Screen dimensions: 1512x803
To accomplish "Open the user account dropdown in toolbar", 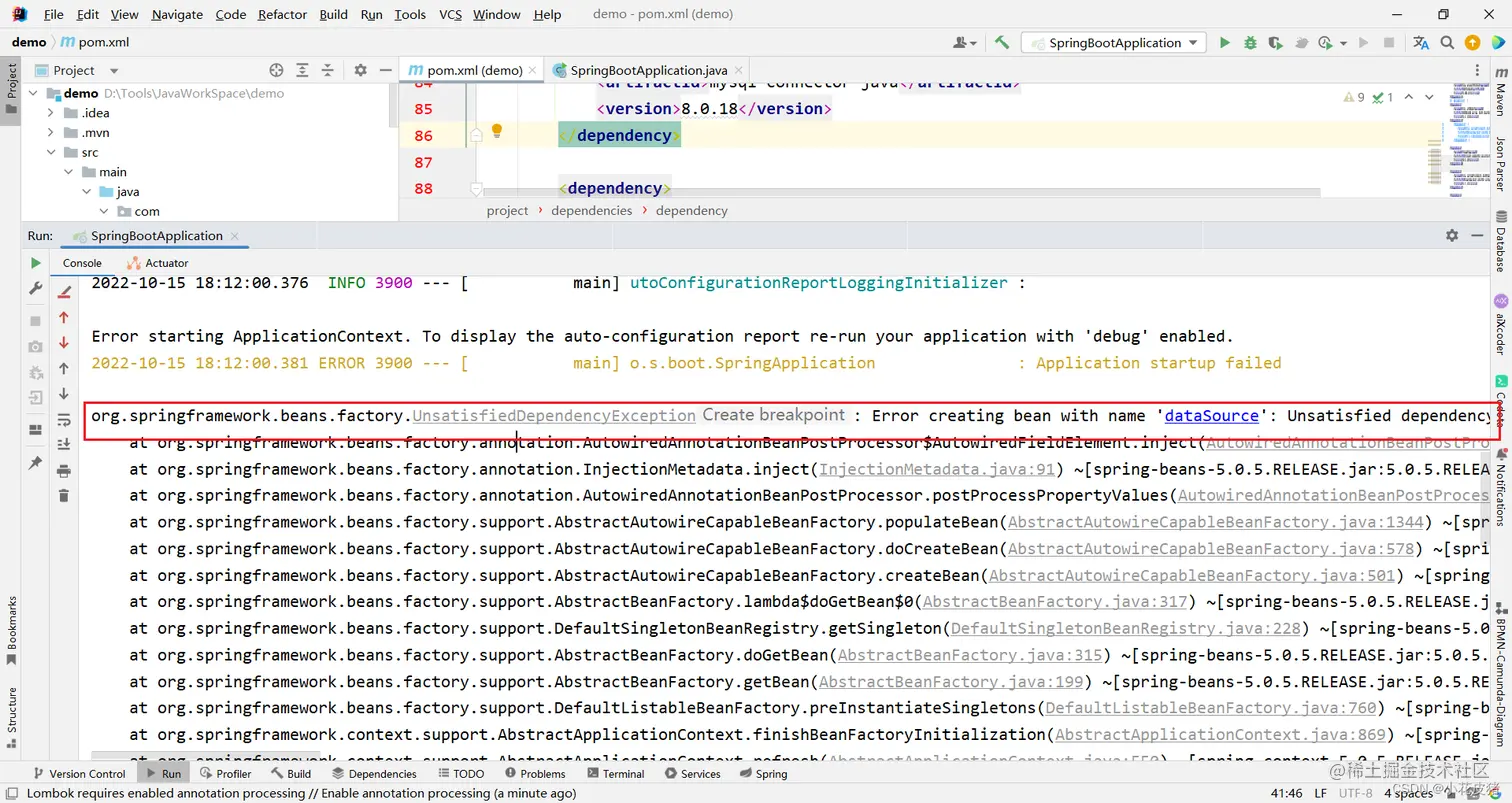I will (x=964, y=42).
